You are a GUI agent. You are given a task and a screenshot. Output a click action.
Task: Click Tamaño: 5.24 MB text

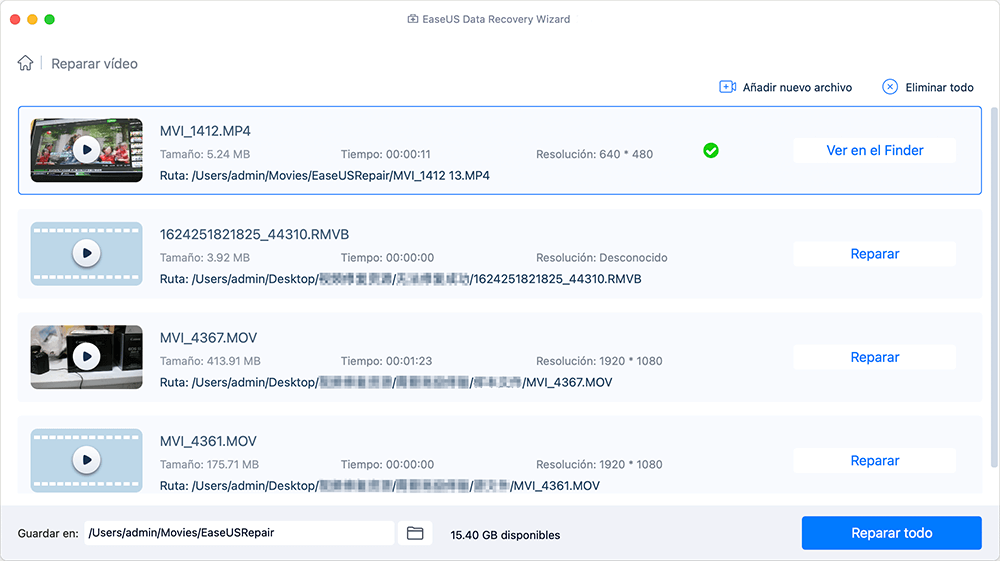[x=205, y=154]
